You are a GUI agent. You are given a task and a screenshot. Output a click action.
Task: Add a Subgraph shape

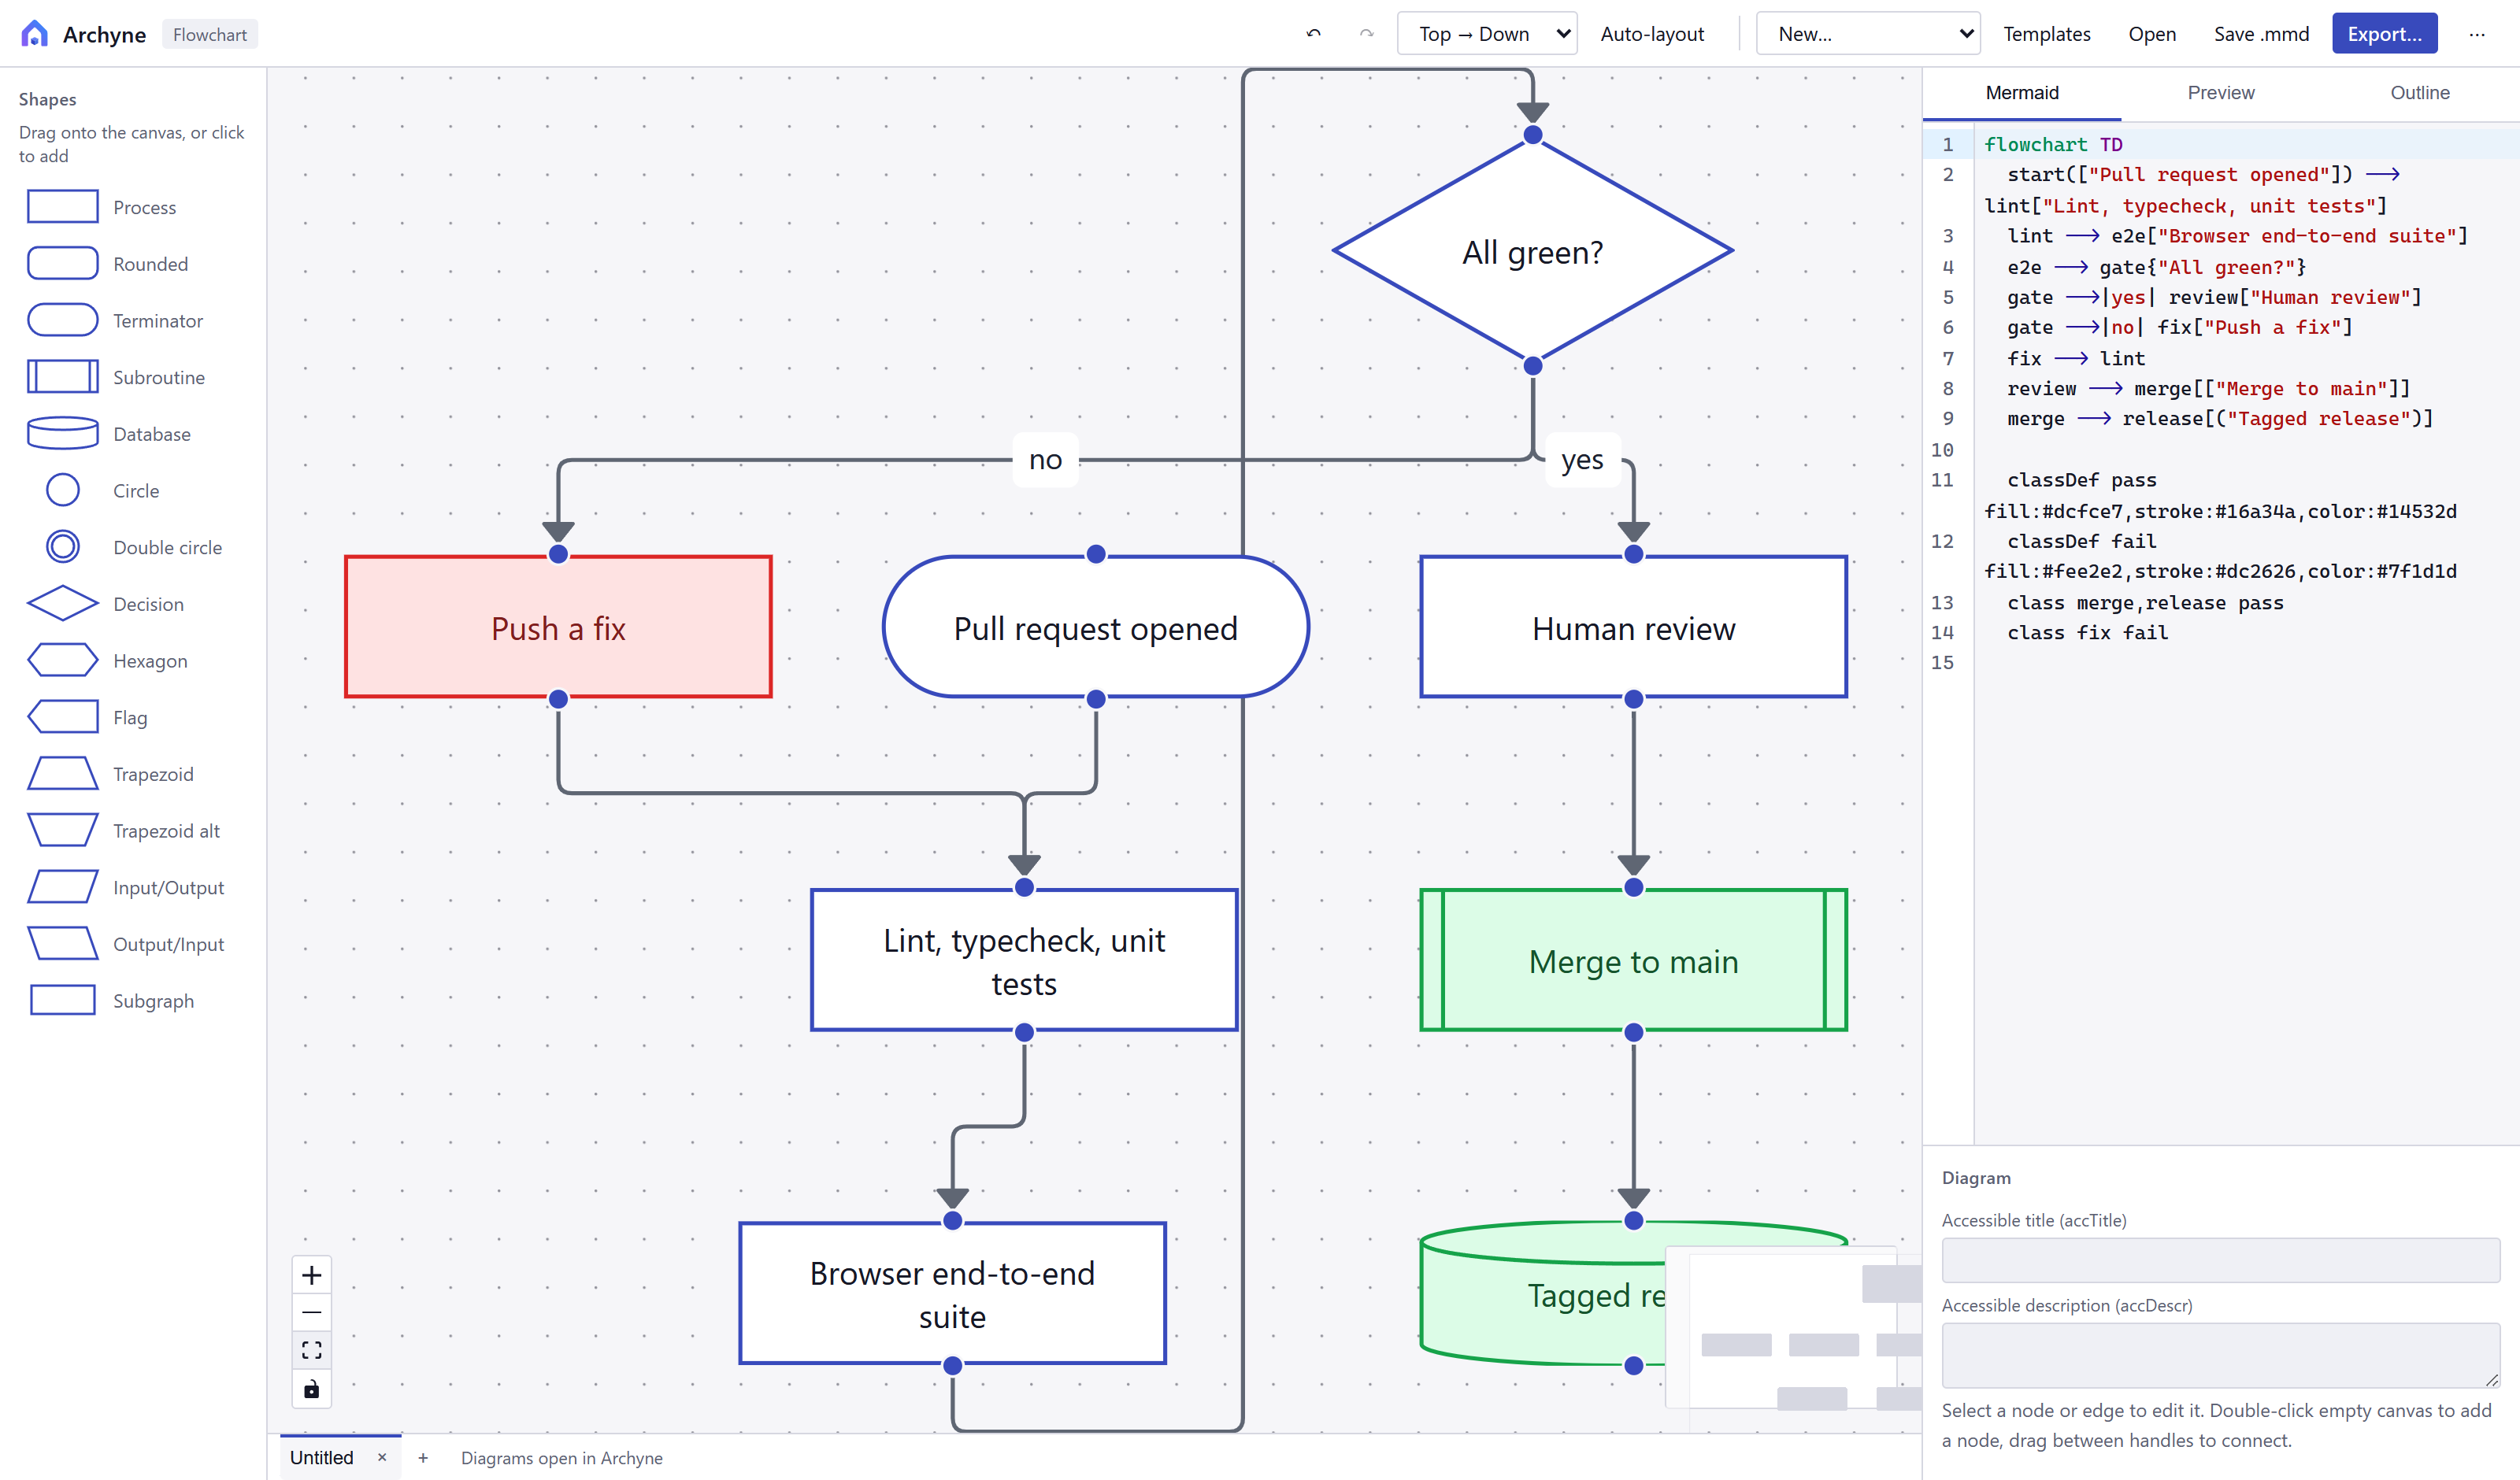coord(132,1001)
